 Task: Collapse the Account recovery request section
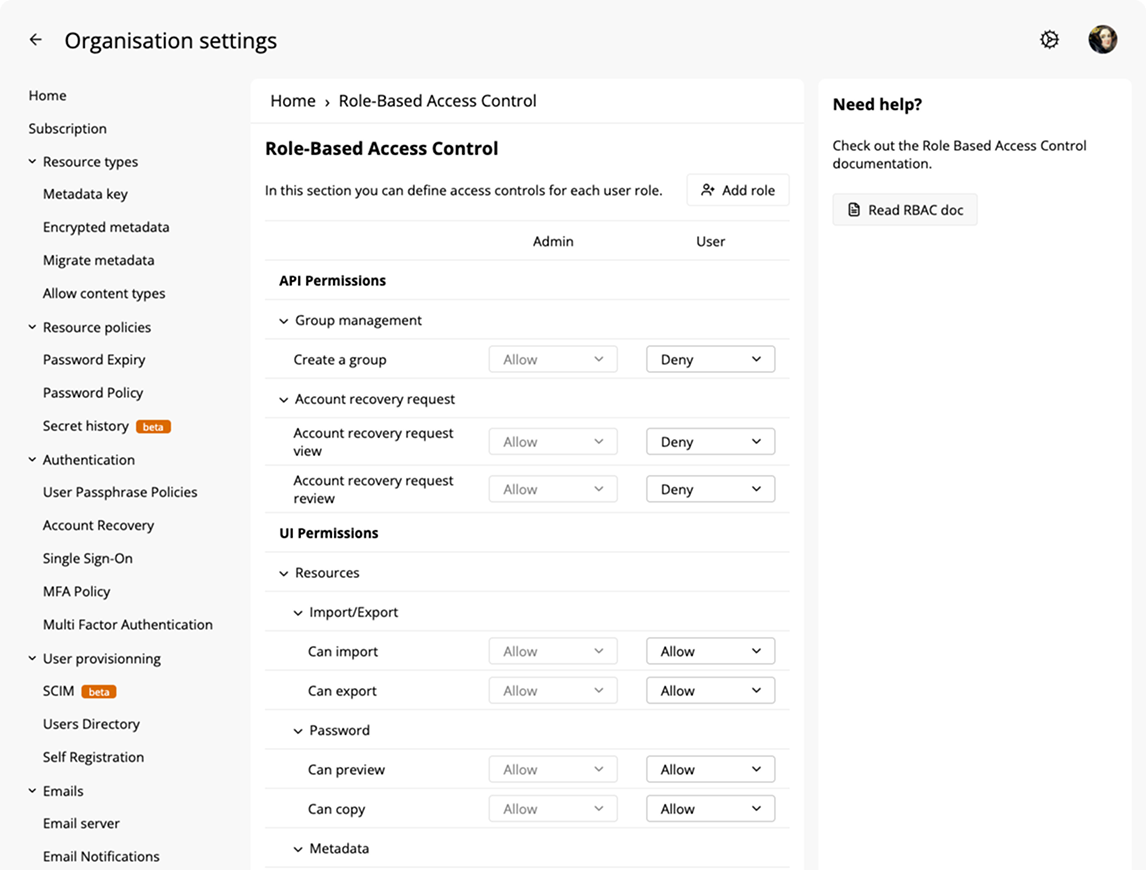[284, 399]
